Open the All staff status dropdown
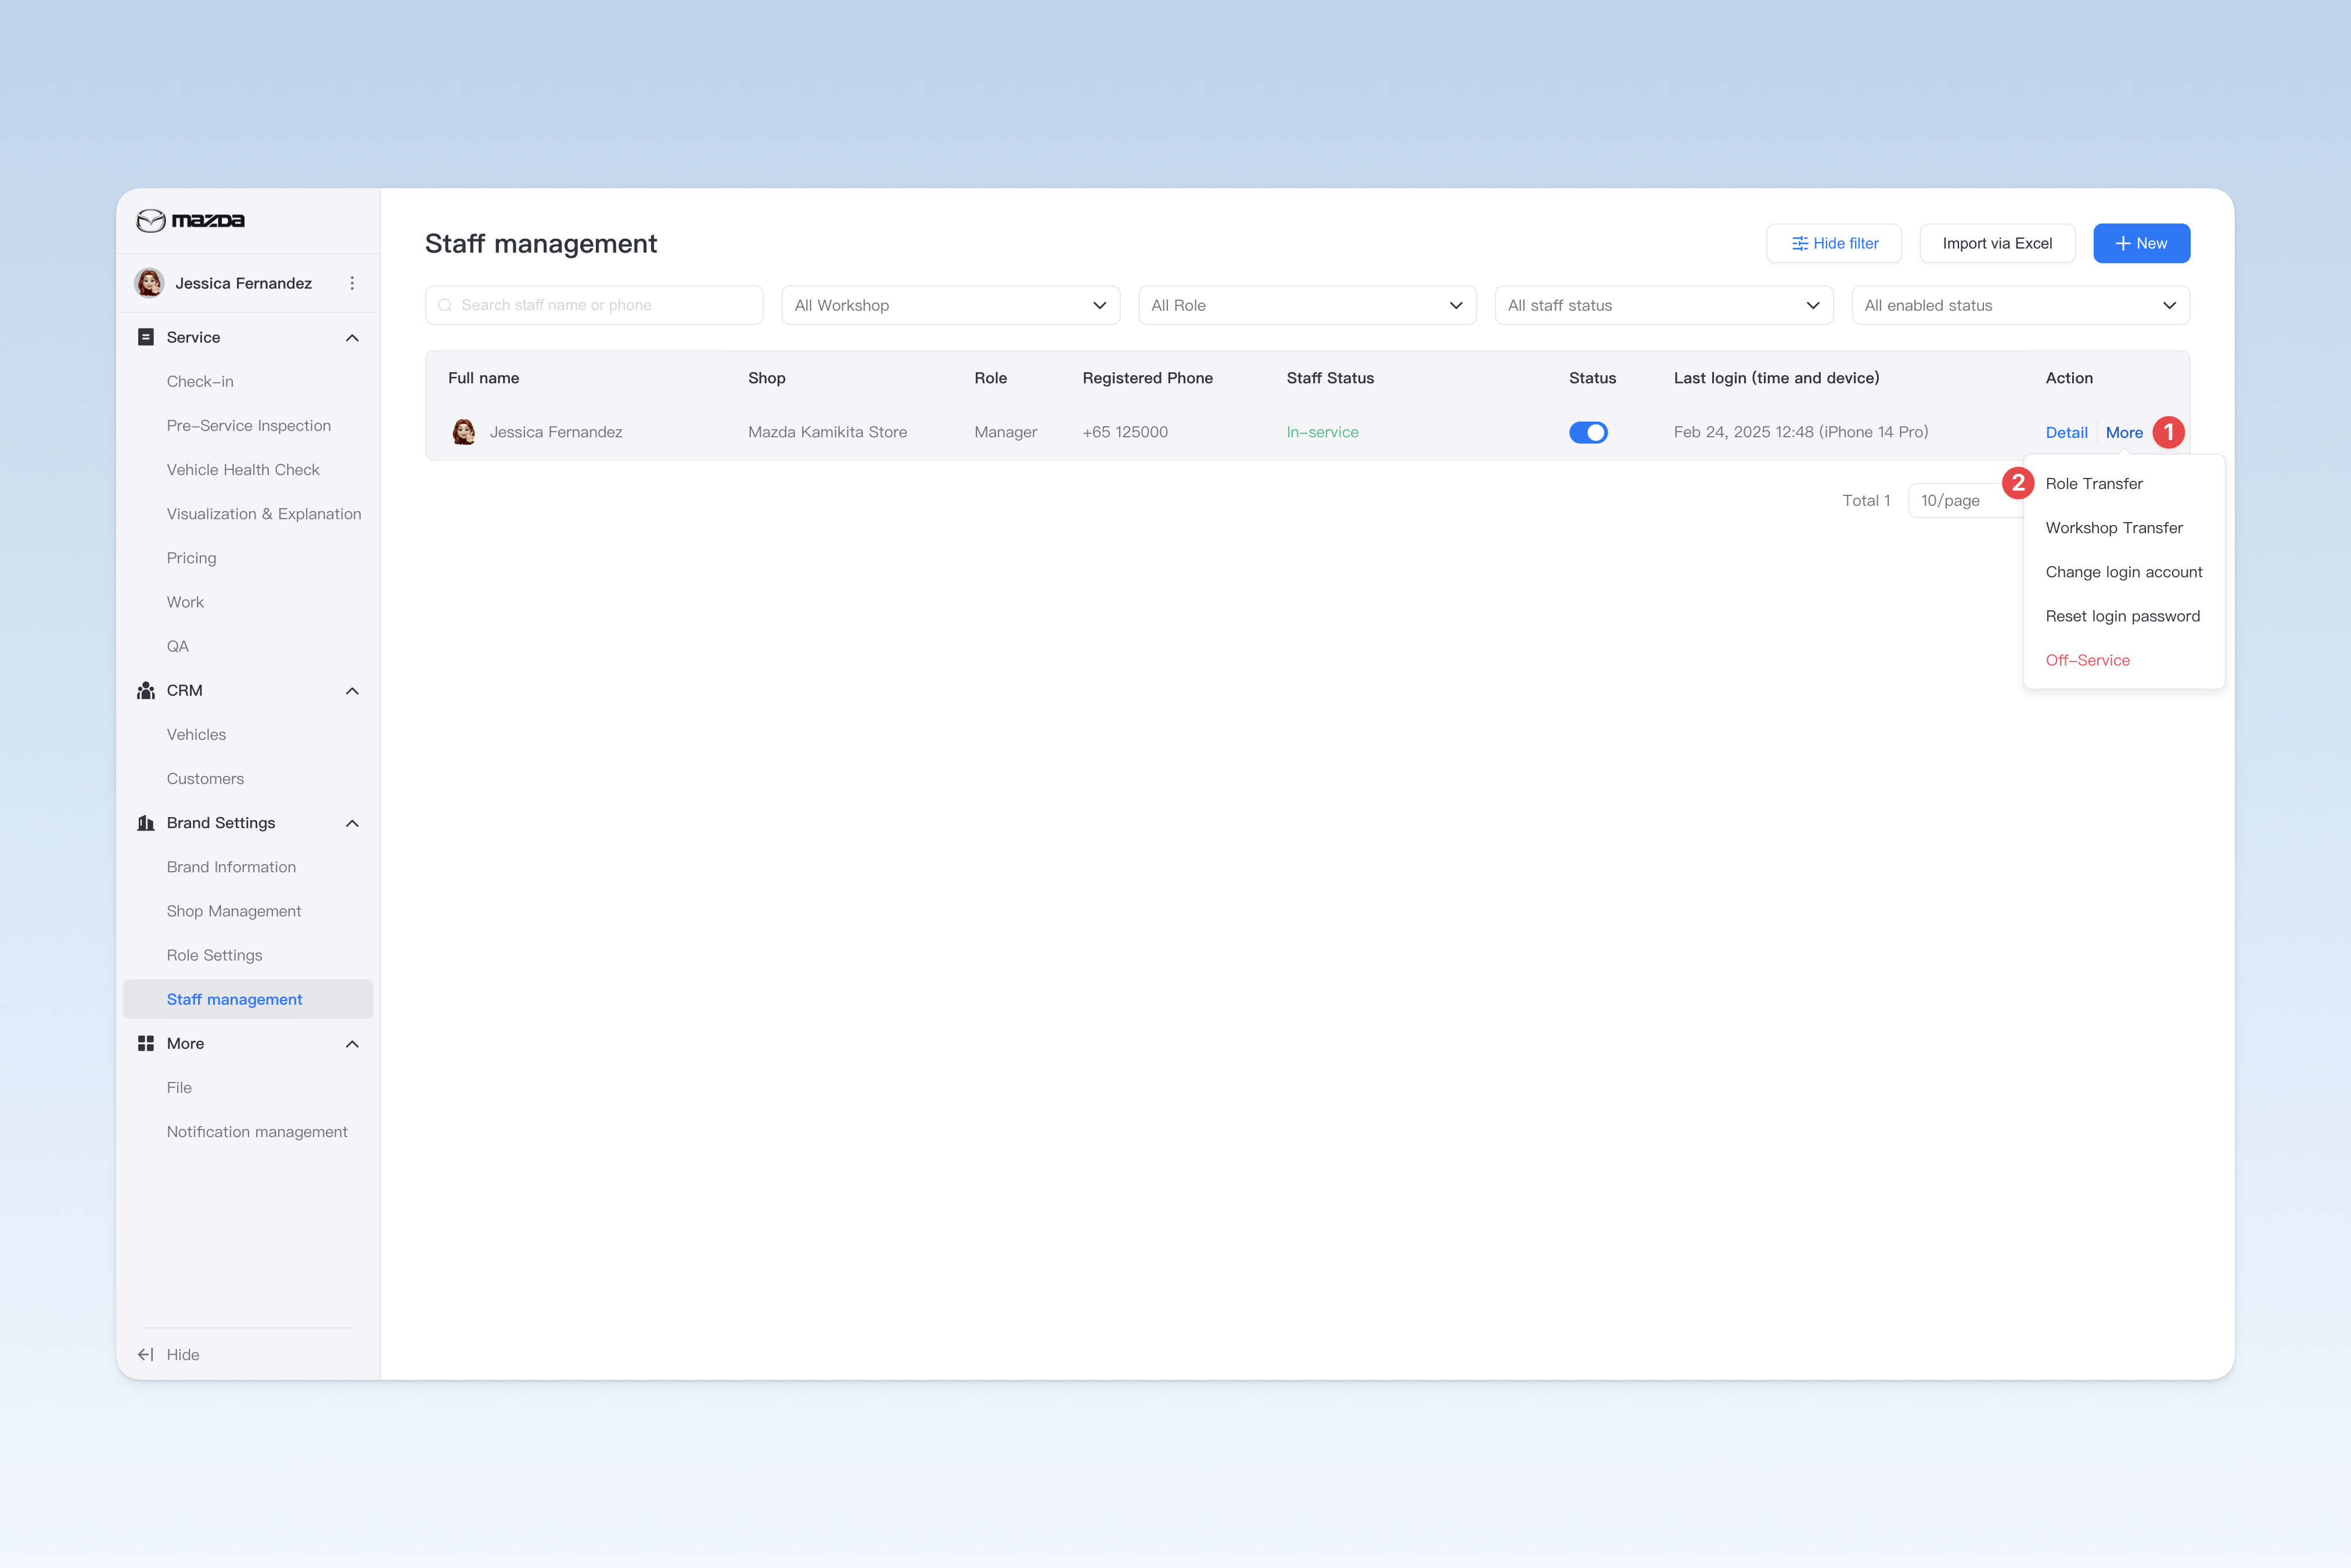Viewport: 2351px width, 1568px height. [1664, 305]
